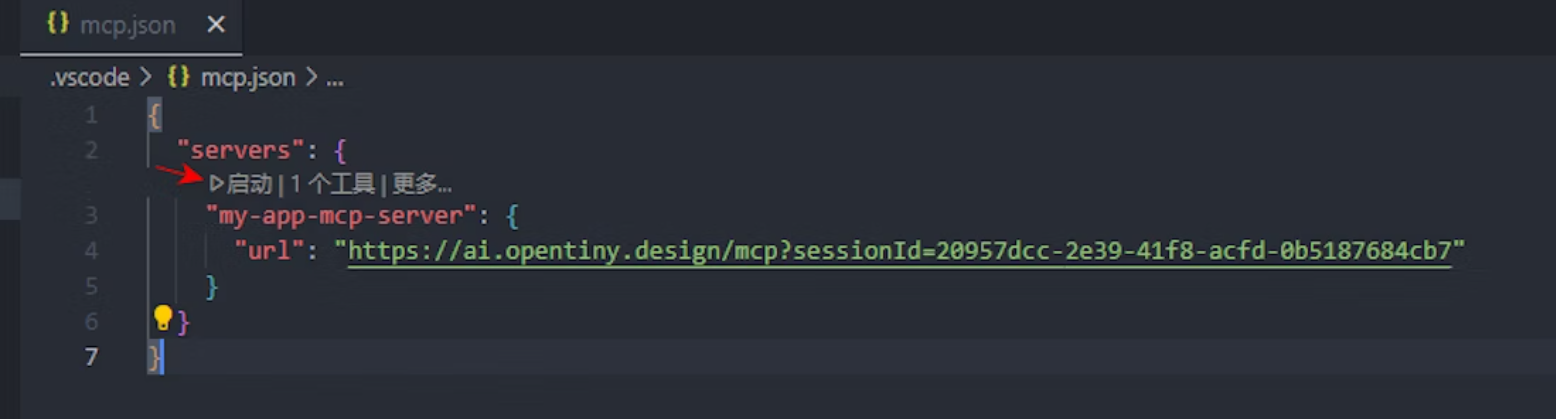
Task: Open the "更多..." CodeLens options
Action: (x=421, y=184)
